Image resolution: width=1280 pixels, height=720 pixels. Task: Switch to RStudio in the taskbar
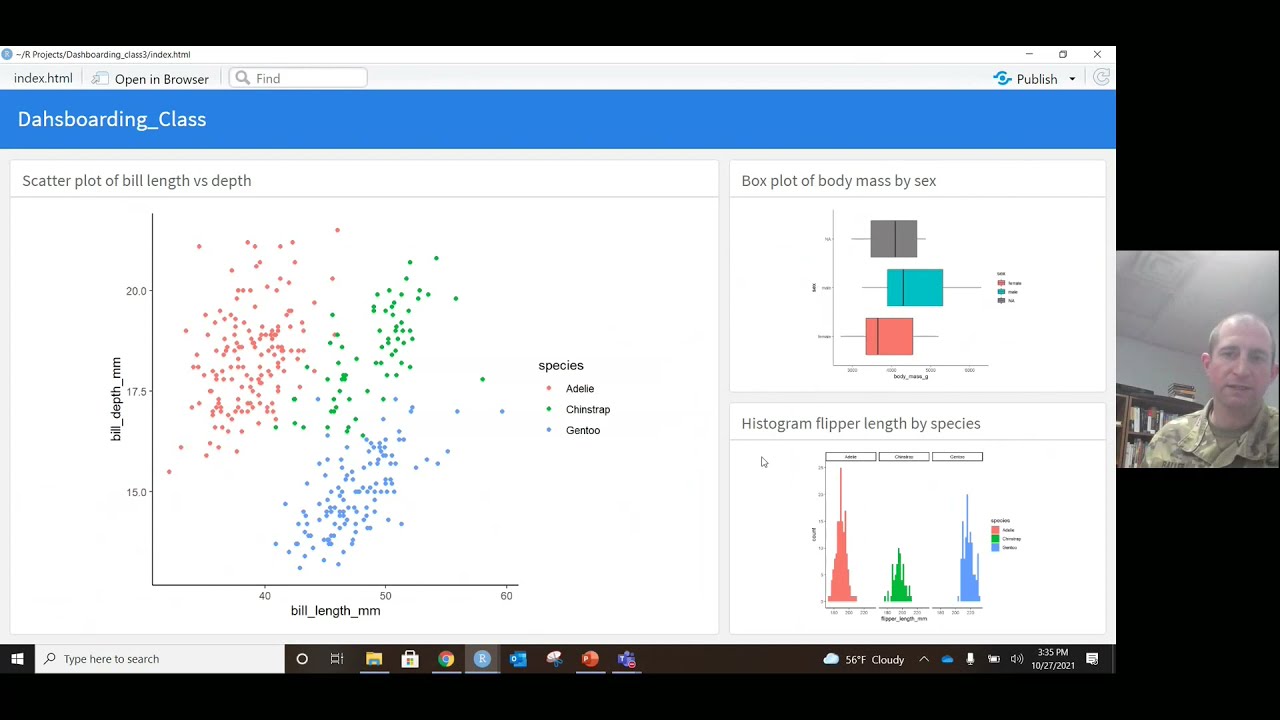[482, 659]
